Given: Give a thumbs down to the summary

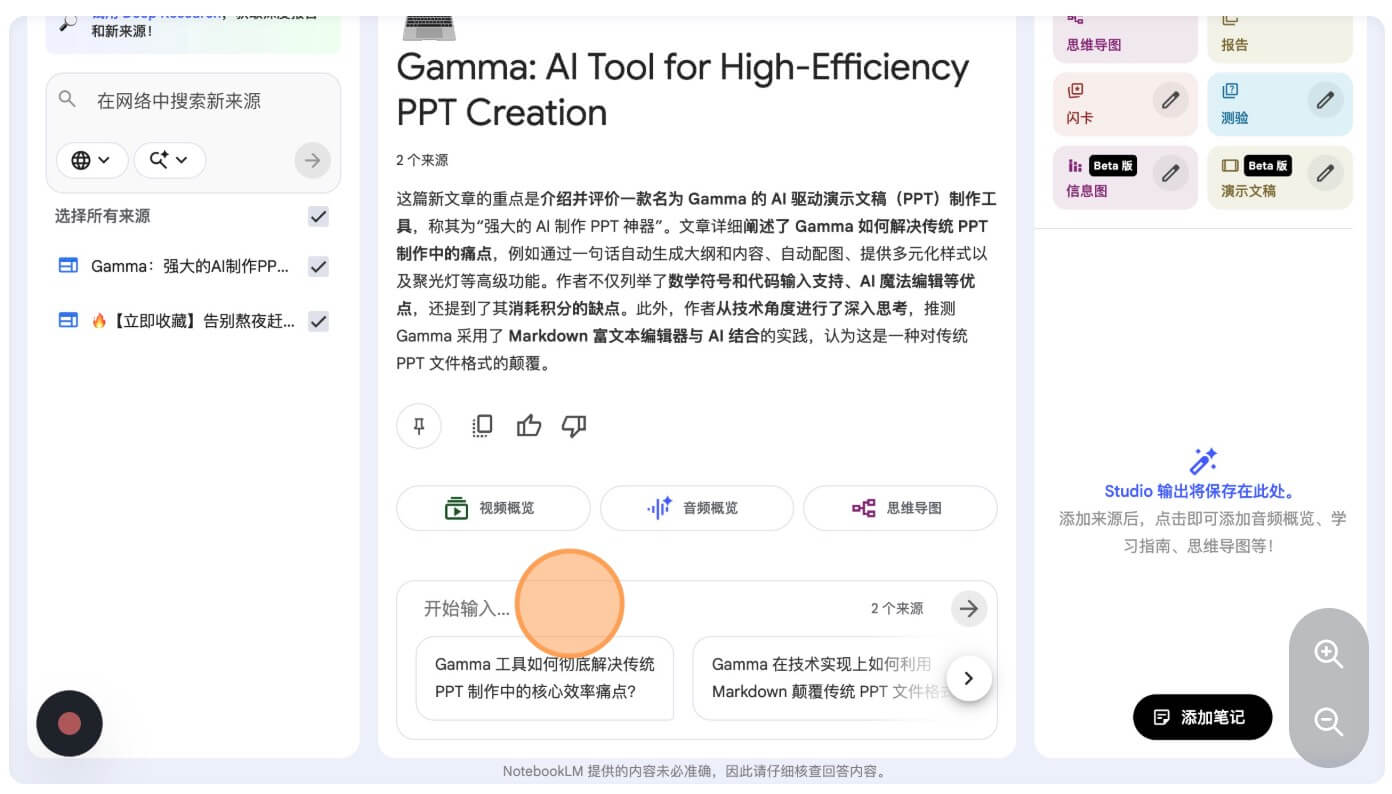Looking at the screenshot, I should pos(574,426).
